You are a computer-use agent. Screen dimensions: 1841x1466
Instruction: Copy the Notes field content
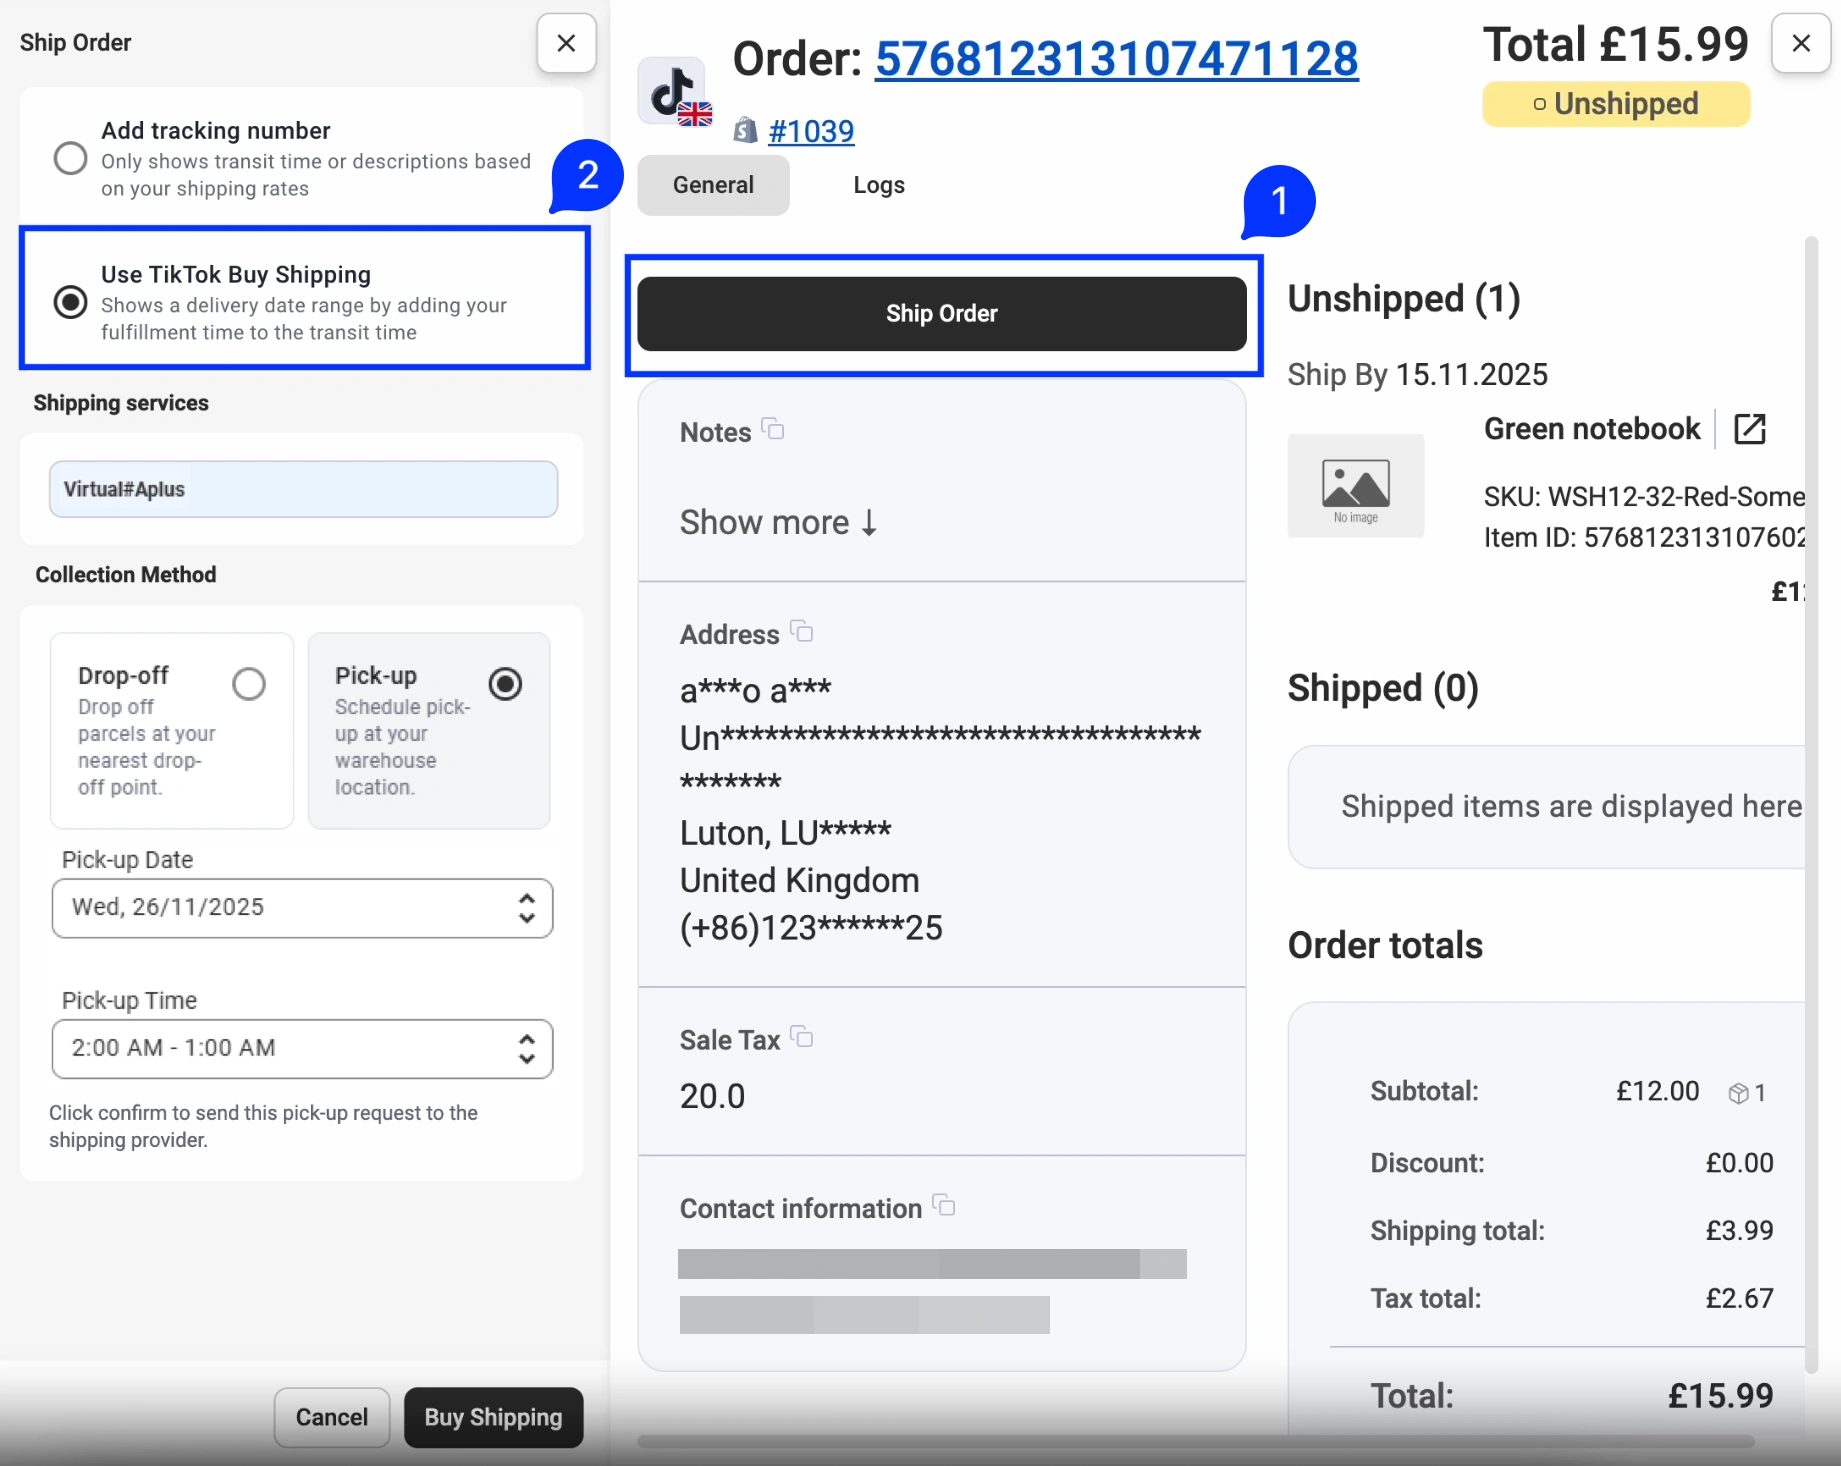pos(773,430)
